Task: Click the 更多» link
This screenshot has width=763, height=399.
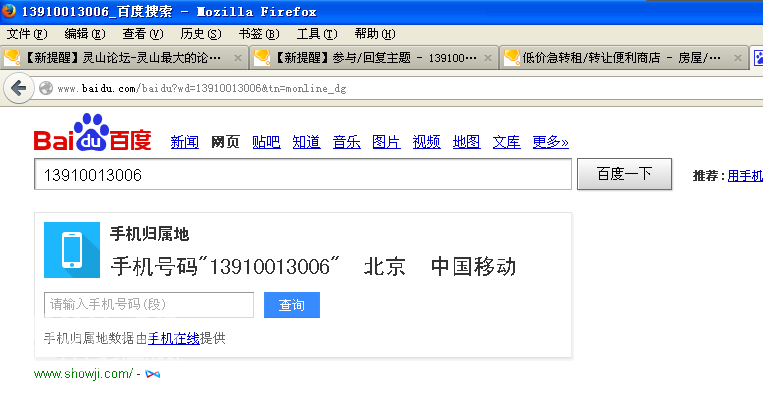Action: click(550, 142)
